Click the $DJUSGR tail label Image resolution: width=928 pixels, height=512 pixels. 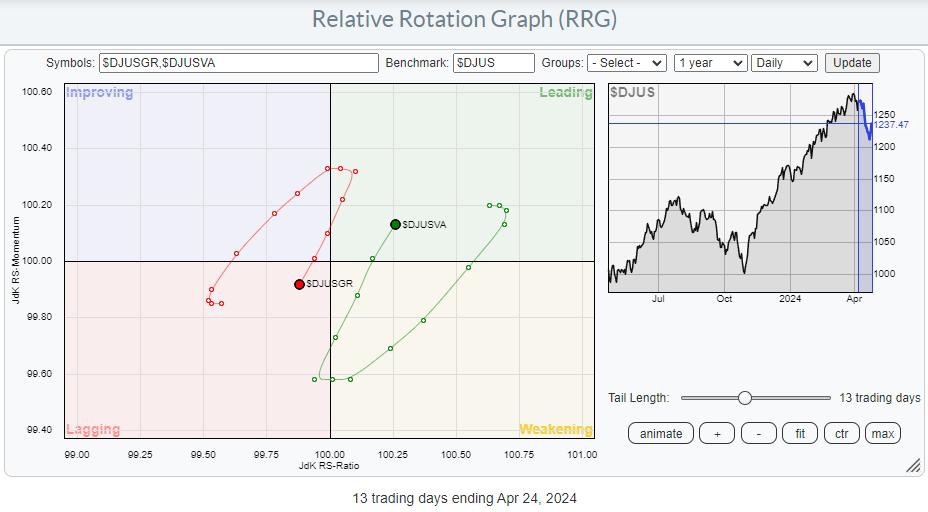click(330, 284)
